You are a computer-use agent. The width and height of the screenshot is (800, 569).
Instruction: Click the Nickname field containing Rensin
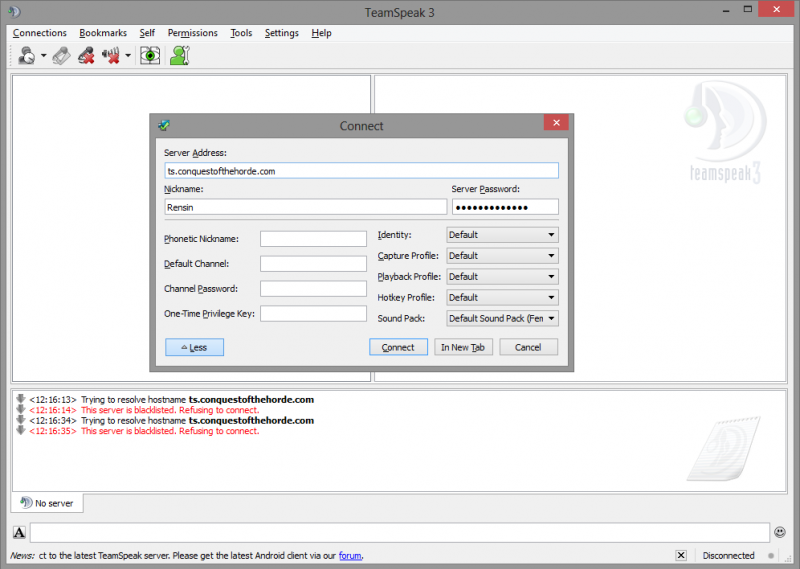click(x=306, y=207)
